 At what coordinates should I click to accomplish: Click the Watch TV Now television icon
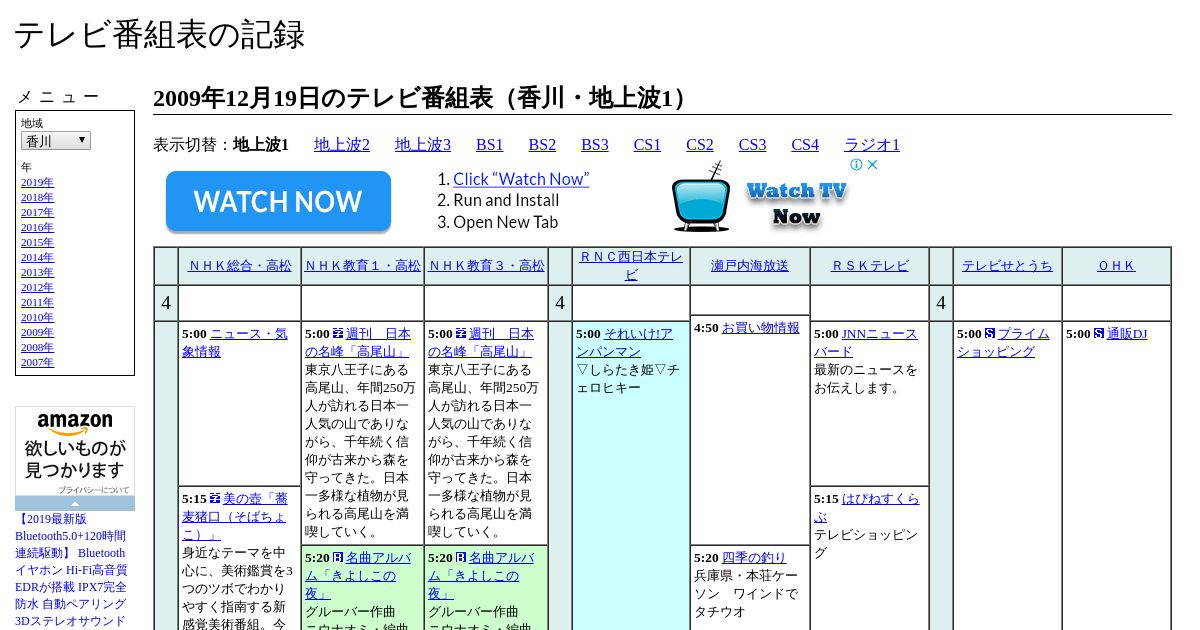(701, 197)
